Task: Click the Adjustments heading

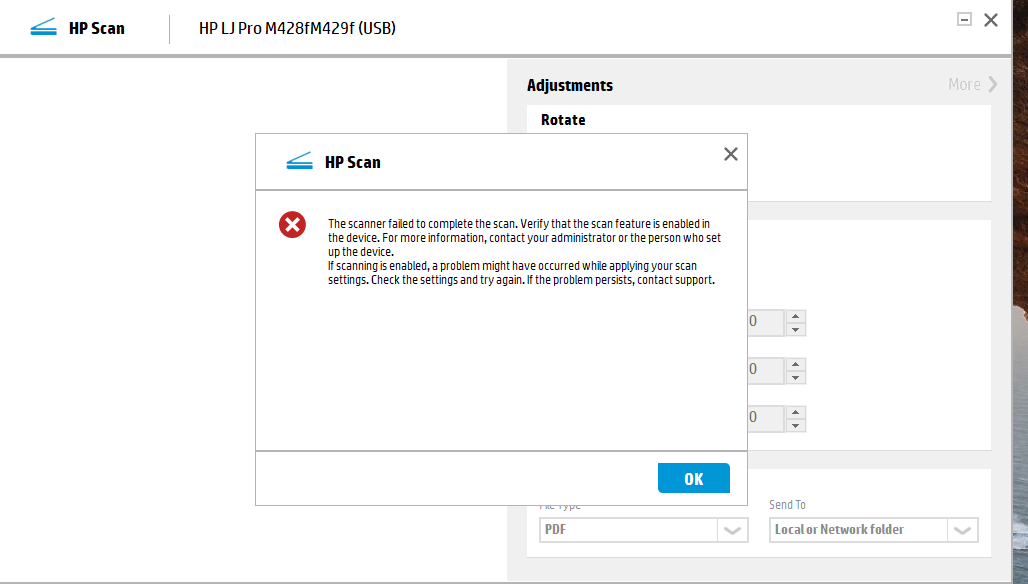Action: [x=570, y=85]
